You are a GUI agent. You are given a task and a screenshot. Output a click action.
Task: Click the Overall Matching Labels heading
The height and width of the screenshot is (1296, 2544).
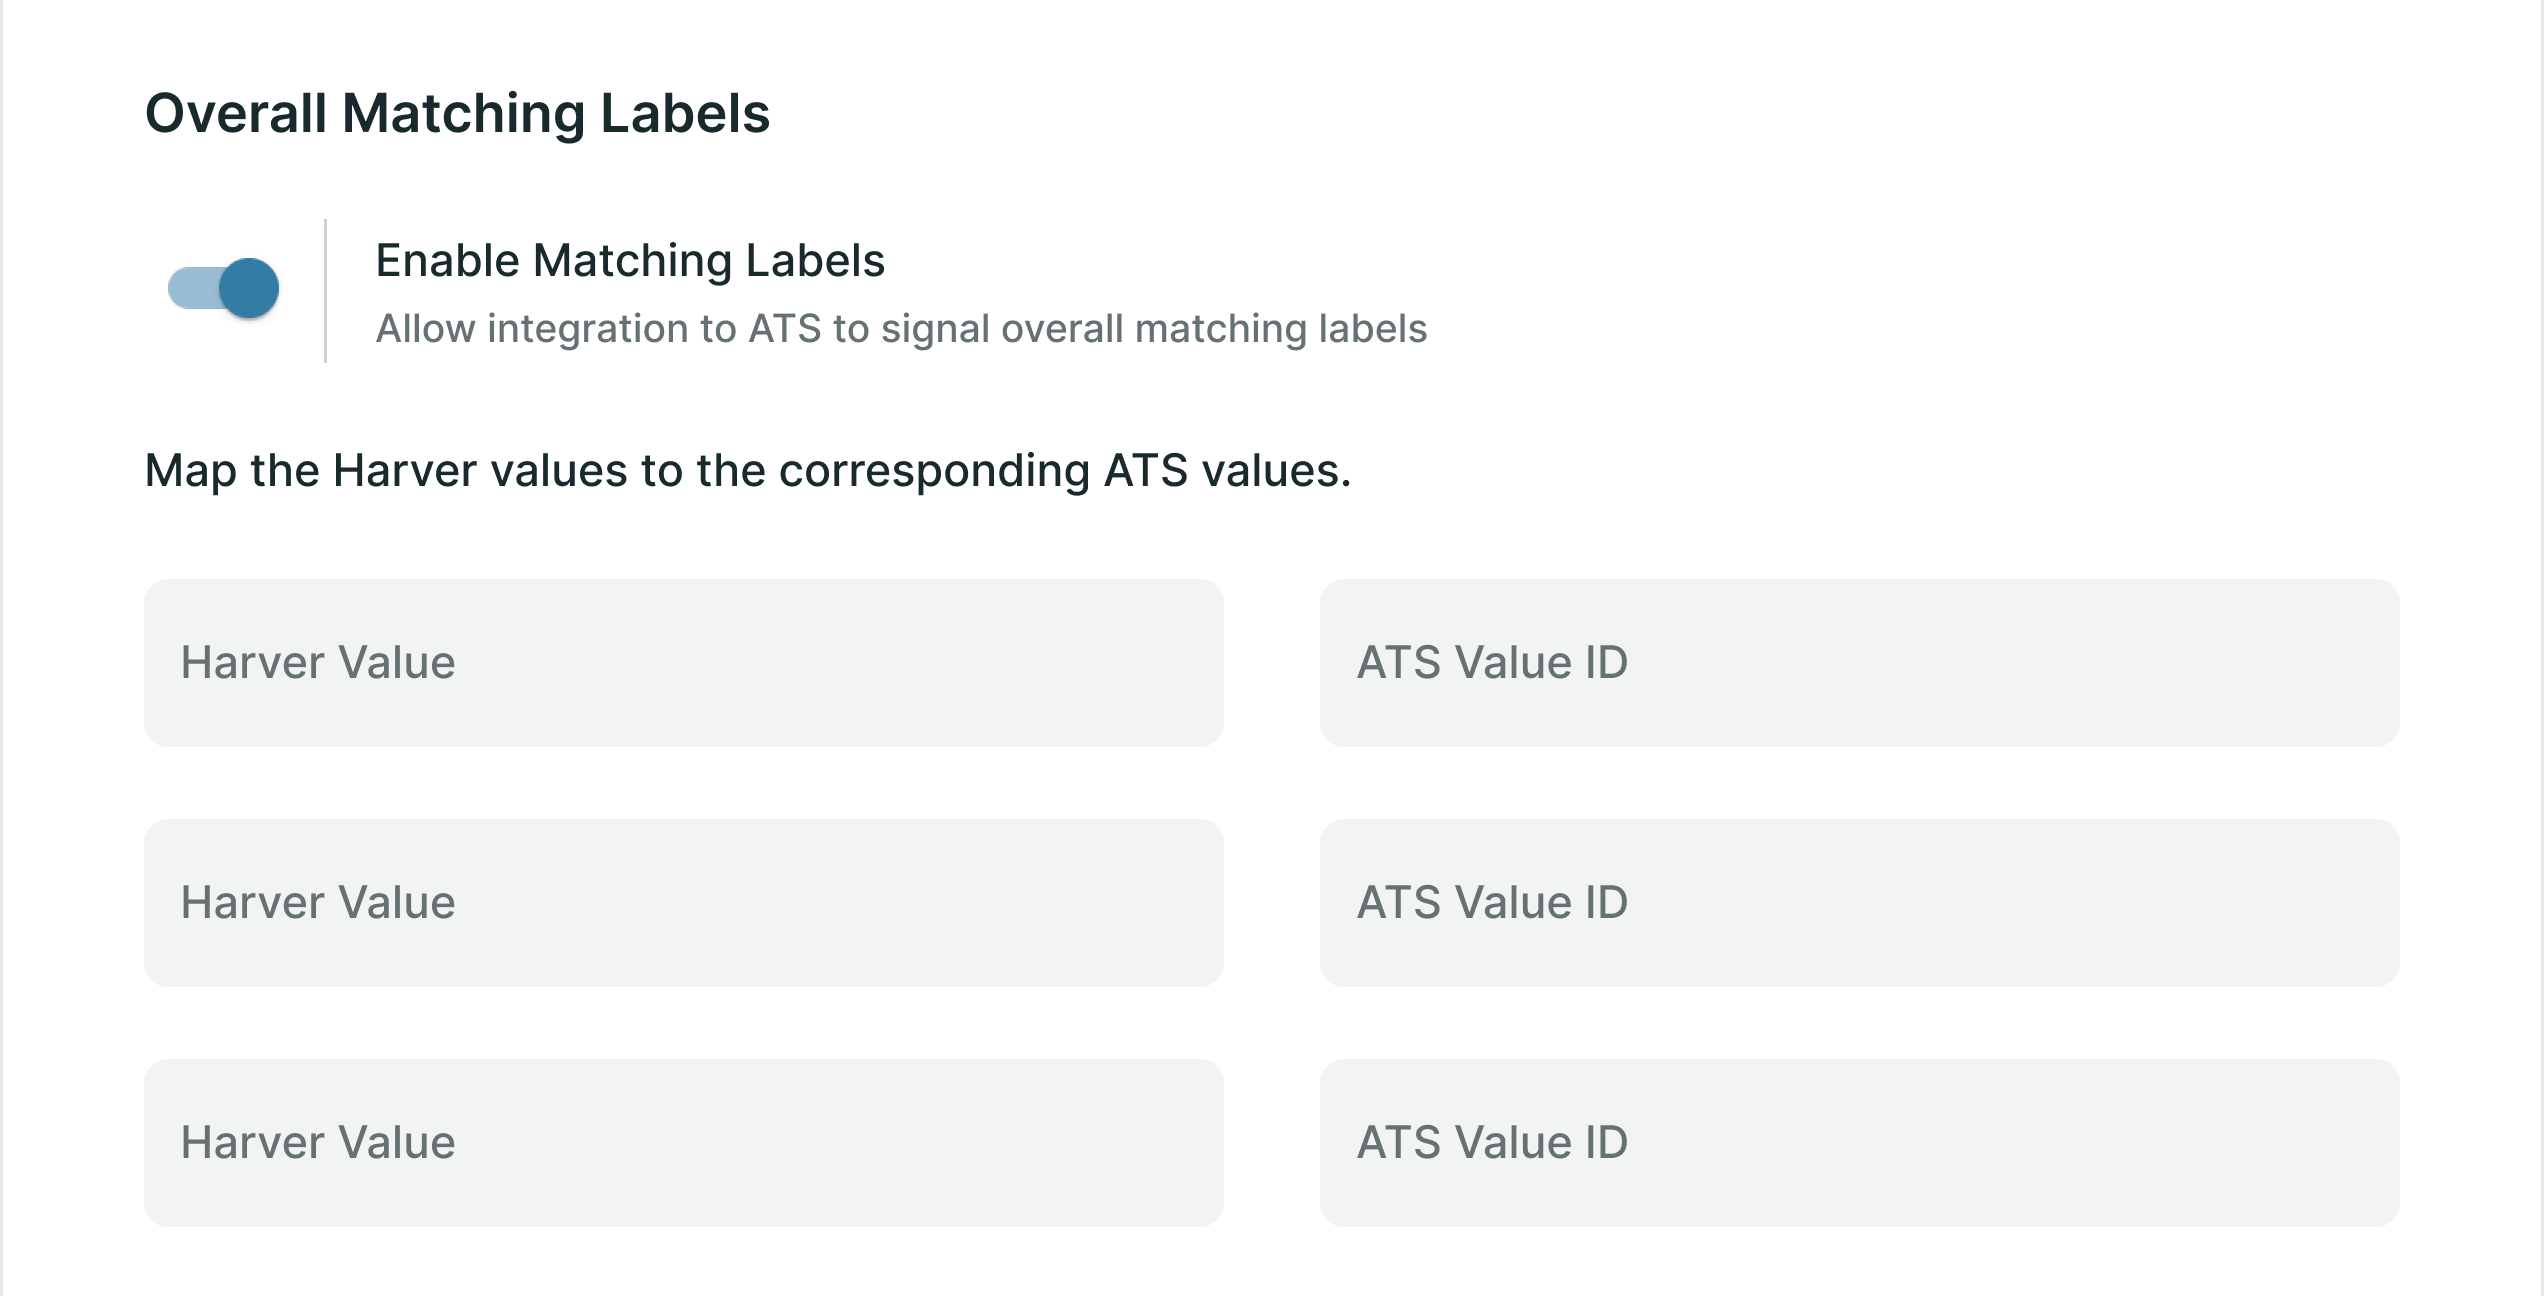tap(457, 113)
